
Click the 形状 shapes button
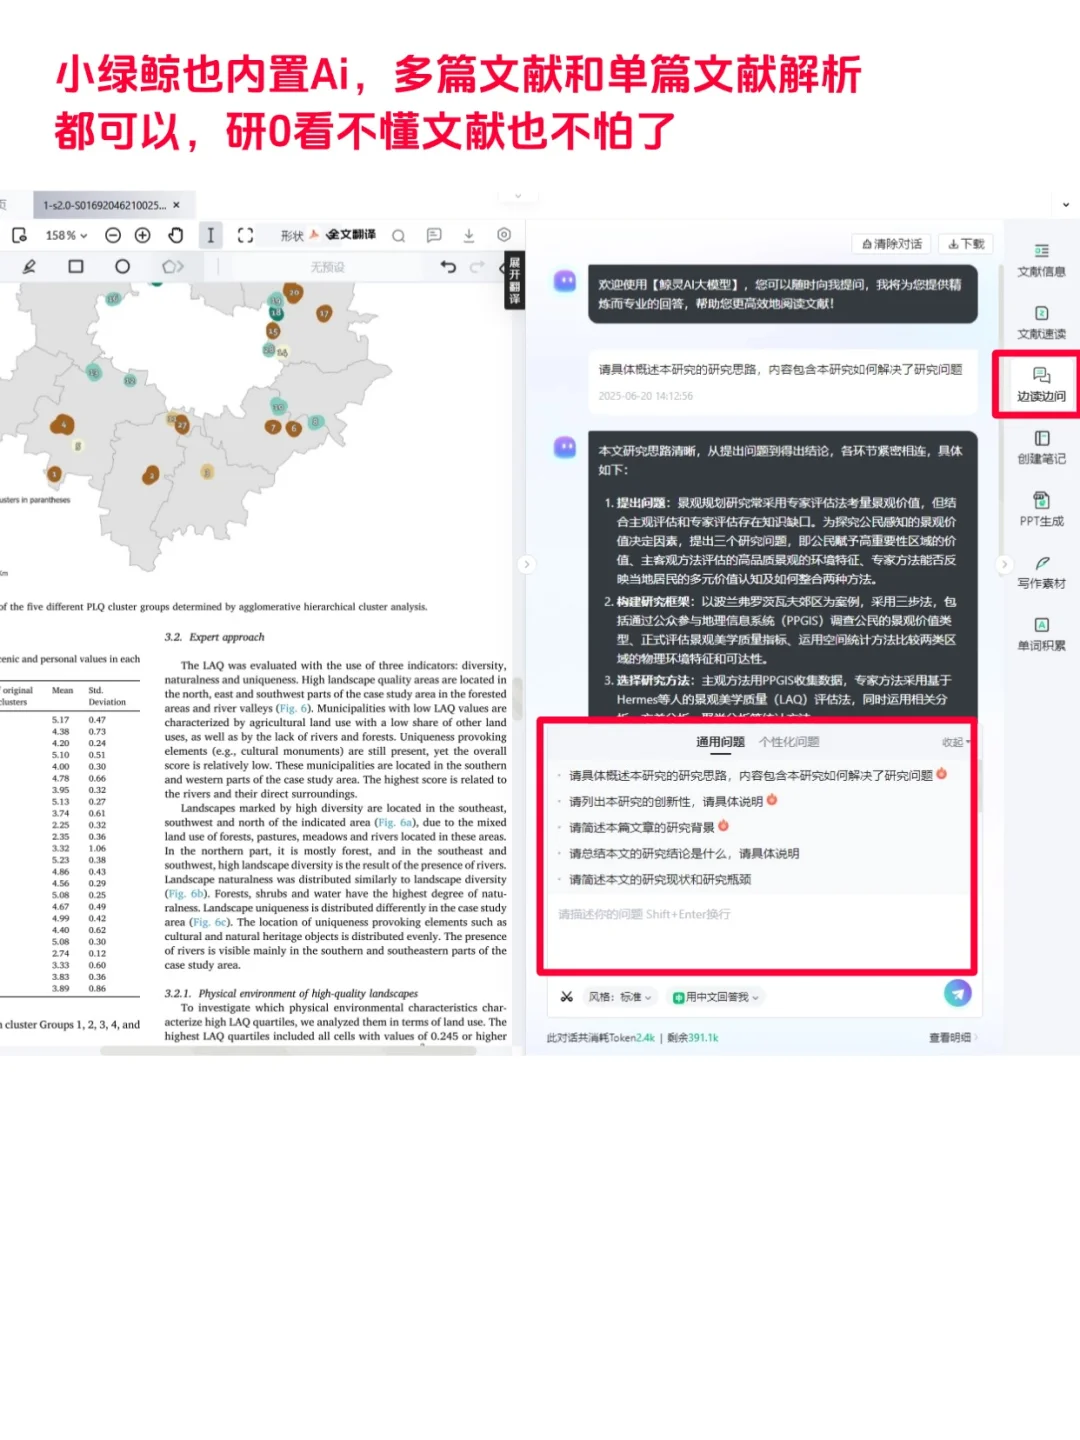coord(292,236)
